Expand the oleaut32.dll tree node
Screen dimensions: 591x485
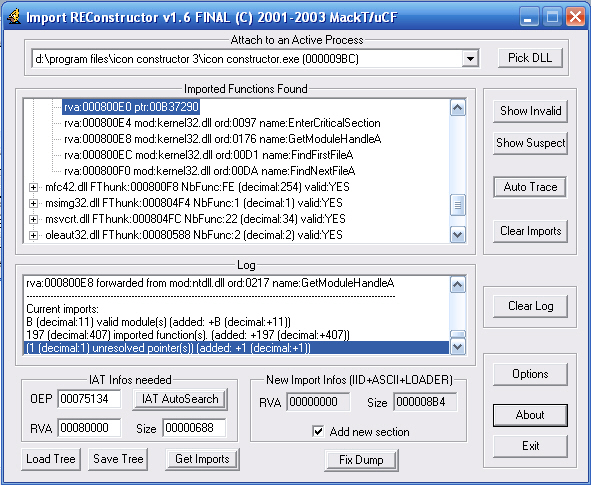[33, 235]
